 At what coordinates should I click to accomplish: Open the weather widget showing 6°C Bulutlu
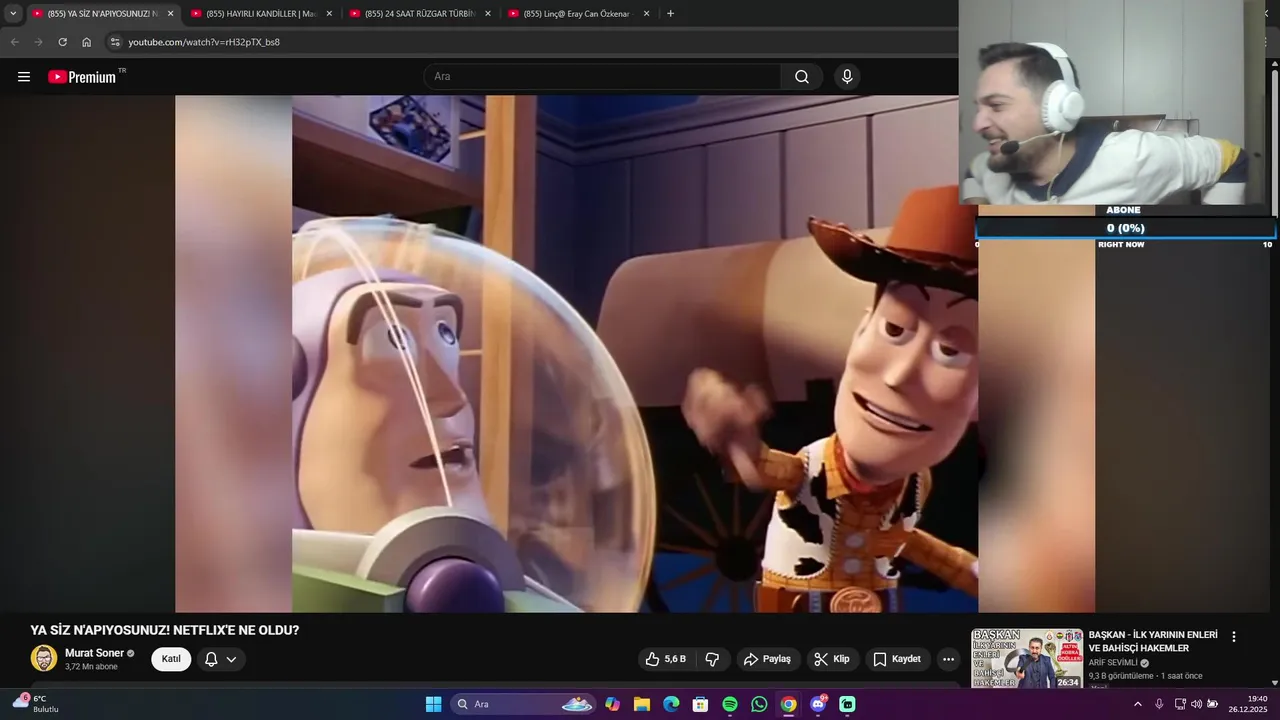(36, 704)
